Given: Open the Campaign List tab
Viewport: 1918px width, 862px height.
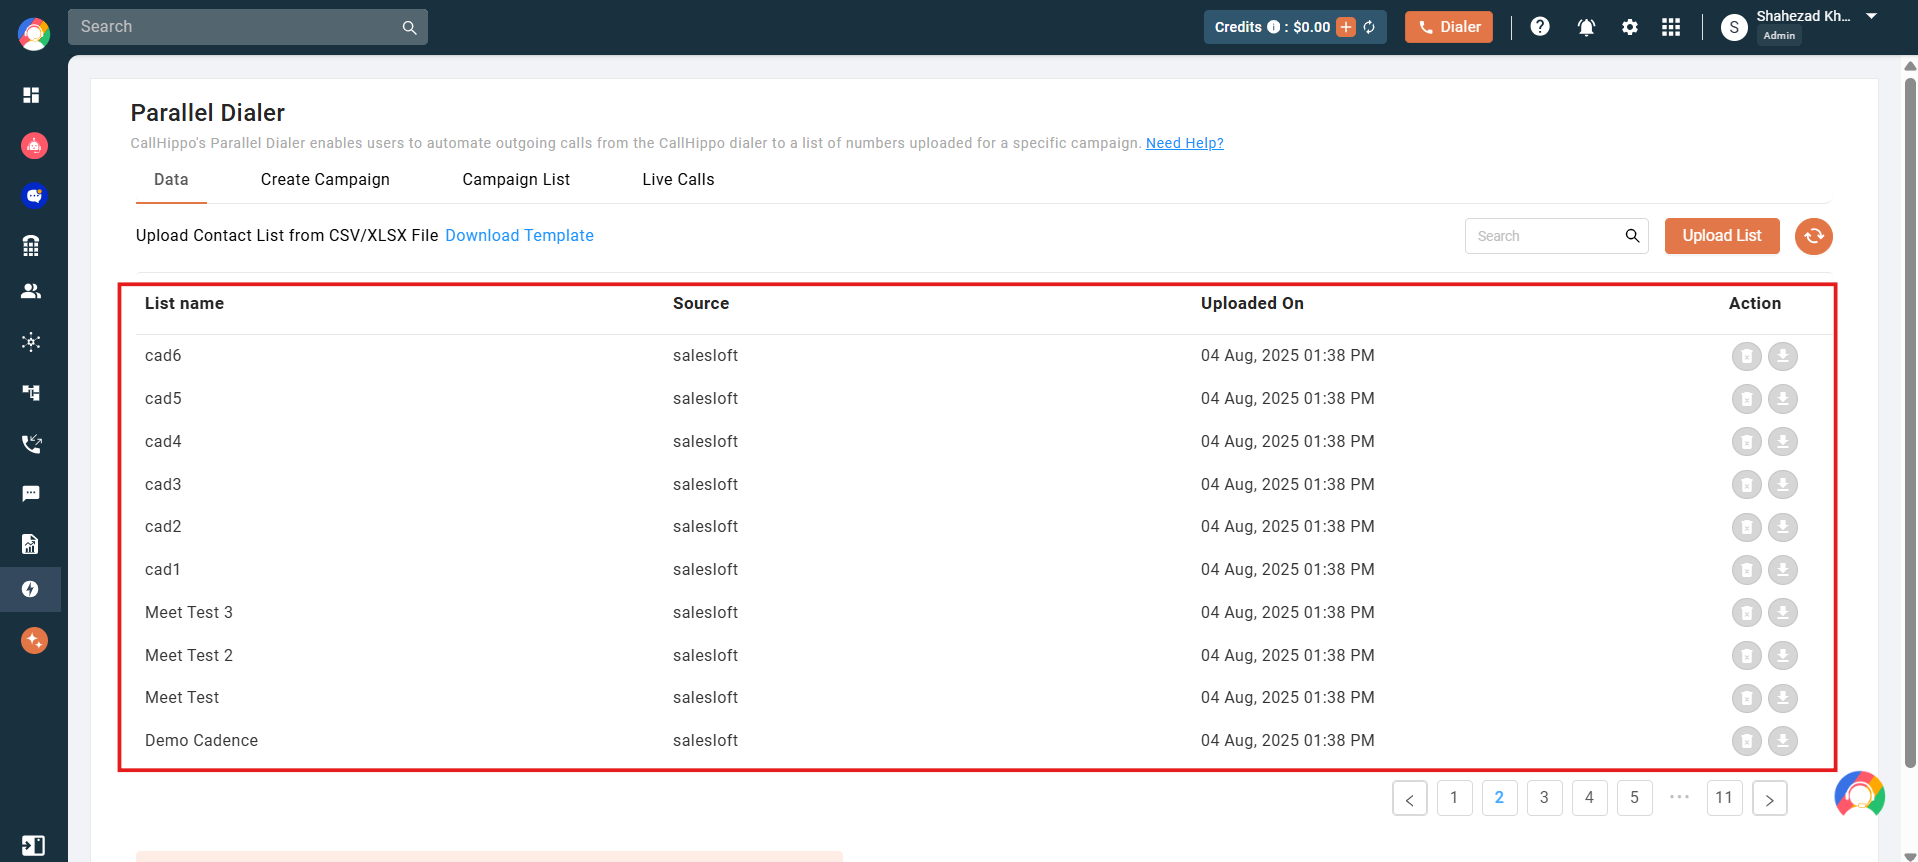Looking at the screenshot, I should coord(516,180).
